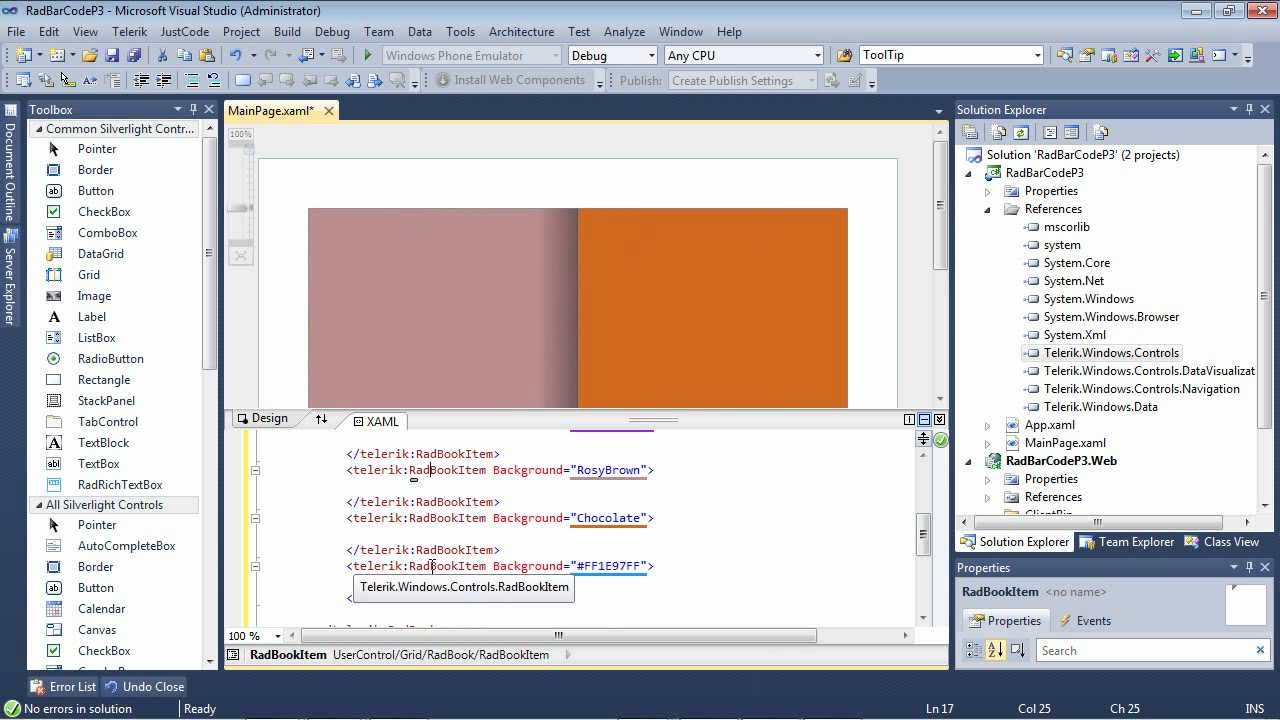Screen dimensions: 1280x720
Task: Click the Increase Indent icon
Action: coord(164,80)
